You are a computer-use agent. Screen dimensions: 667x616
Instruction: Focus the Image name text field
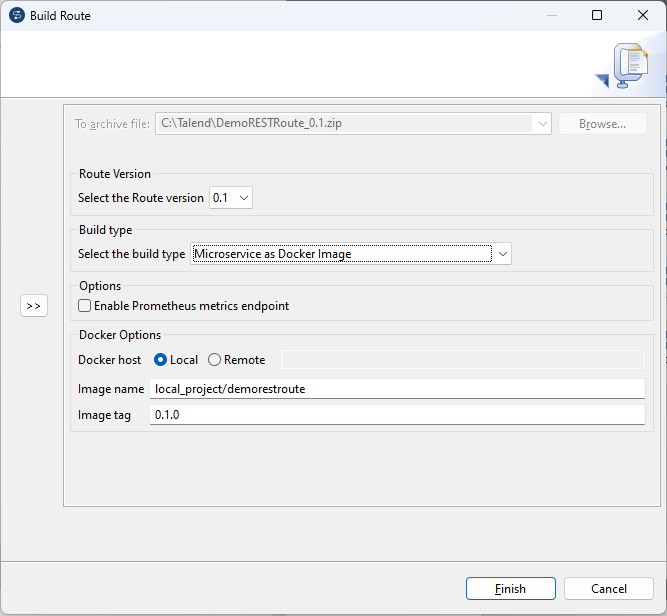[397, 388]
